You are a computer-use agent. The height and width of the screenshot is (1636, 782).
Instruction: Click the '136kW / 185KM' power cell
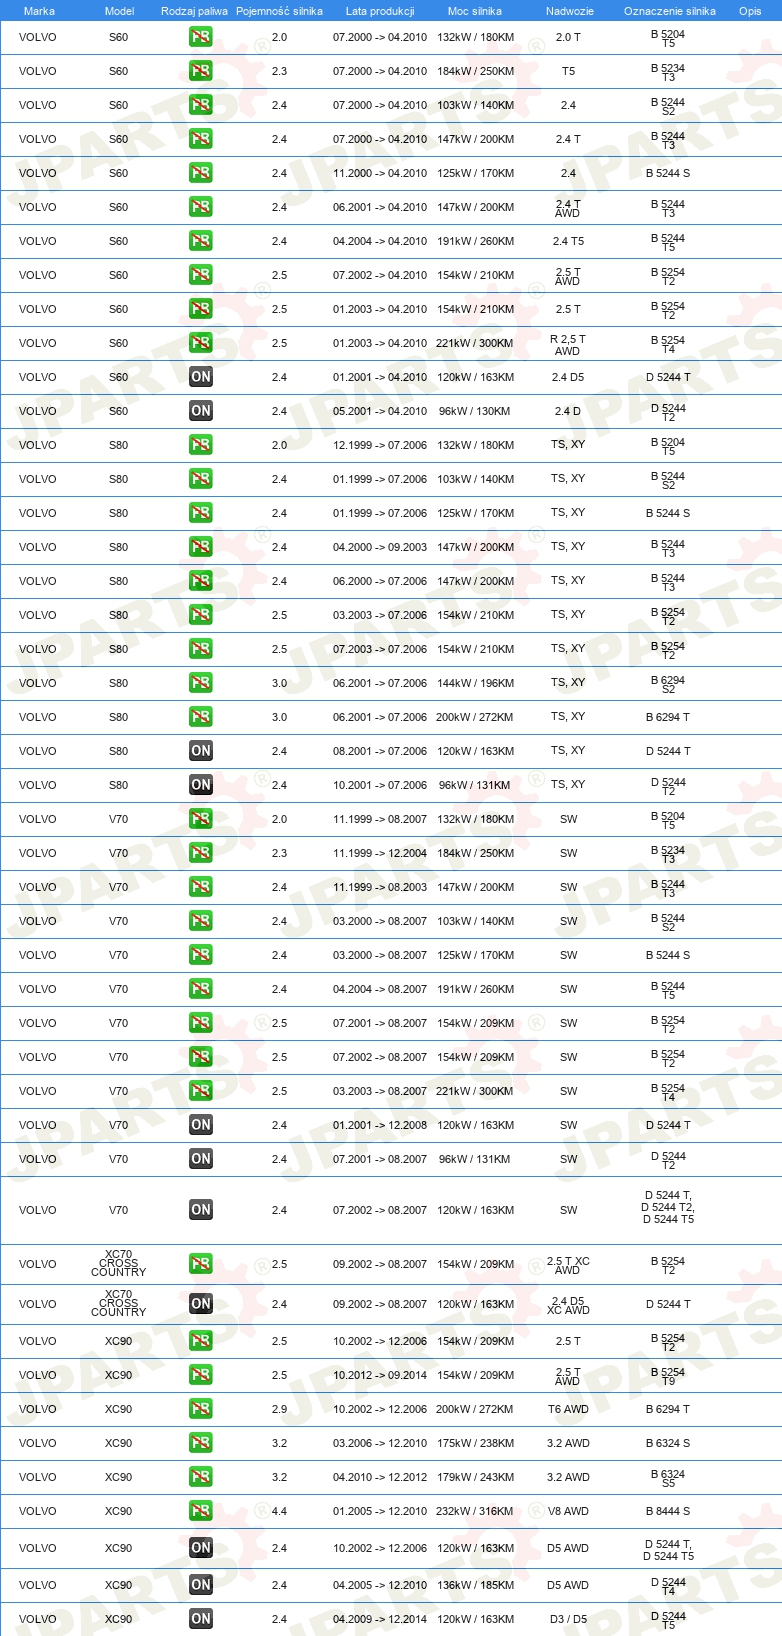pos(475,1585)
